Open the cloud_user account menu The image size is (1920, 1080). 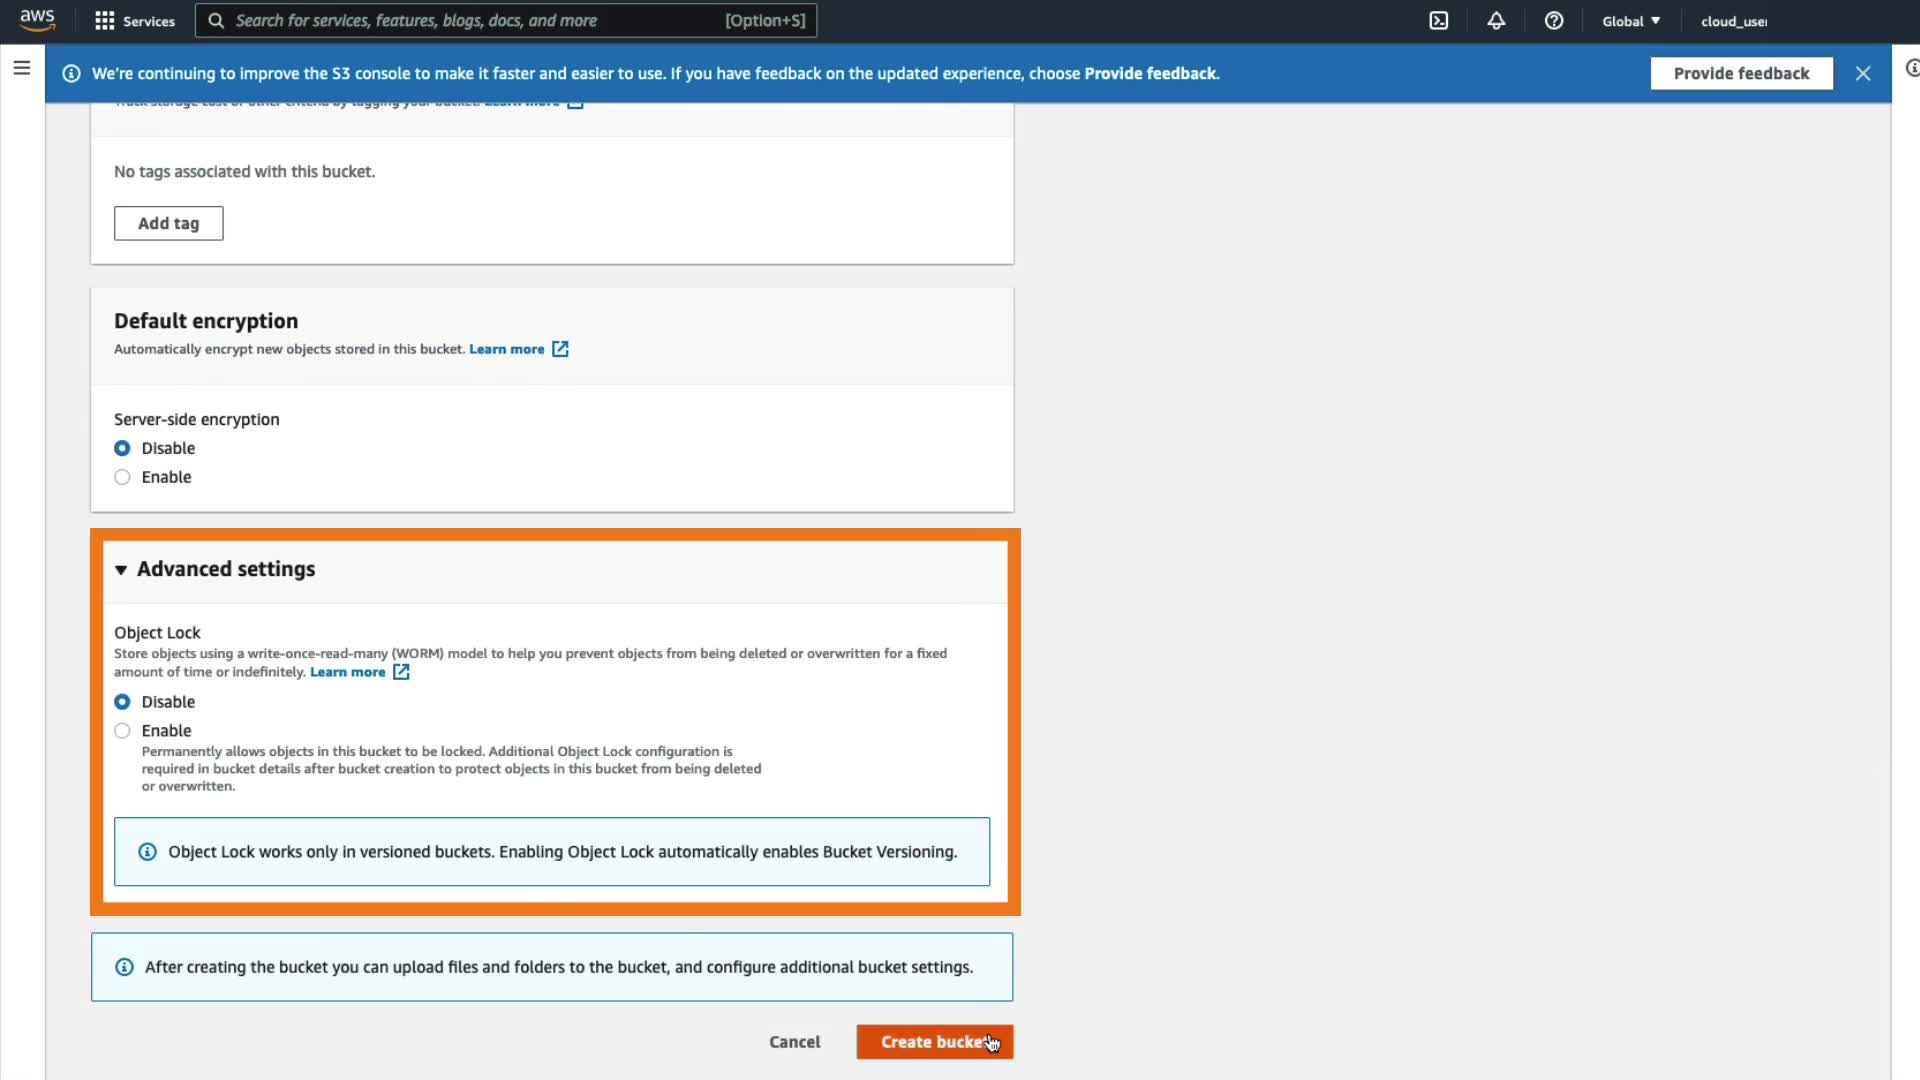tap(1733, 21)
